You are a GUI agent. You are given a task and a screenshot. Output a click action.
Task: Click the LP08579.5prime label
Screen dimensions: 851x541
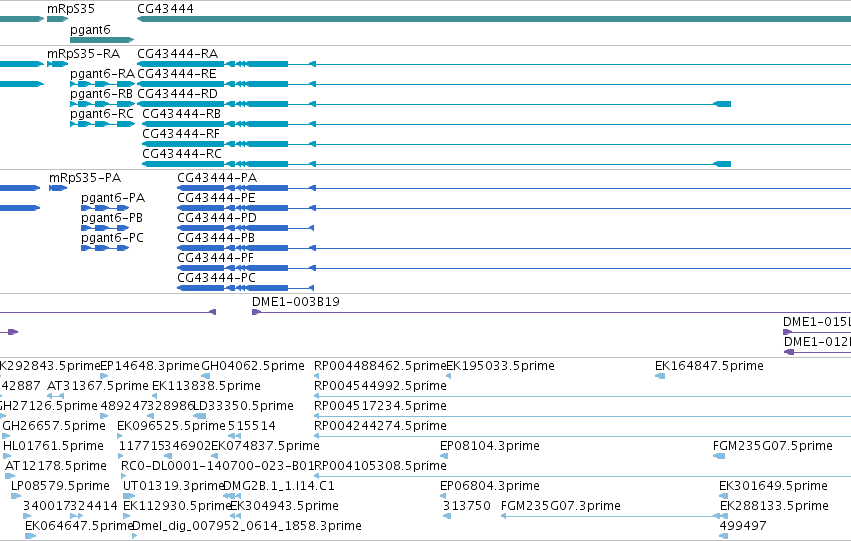60,487
